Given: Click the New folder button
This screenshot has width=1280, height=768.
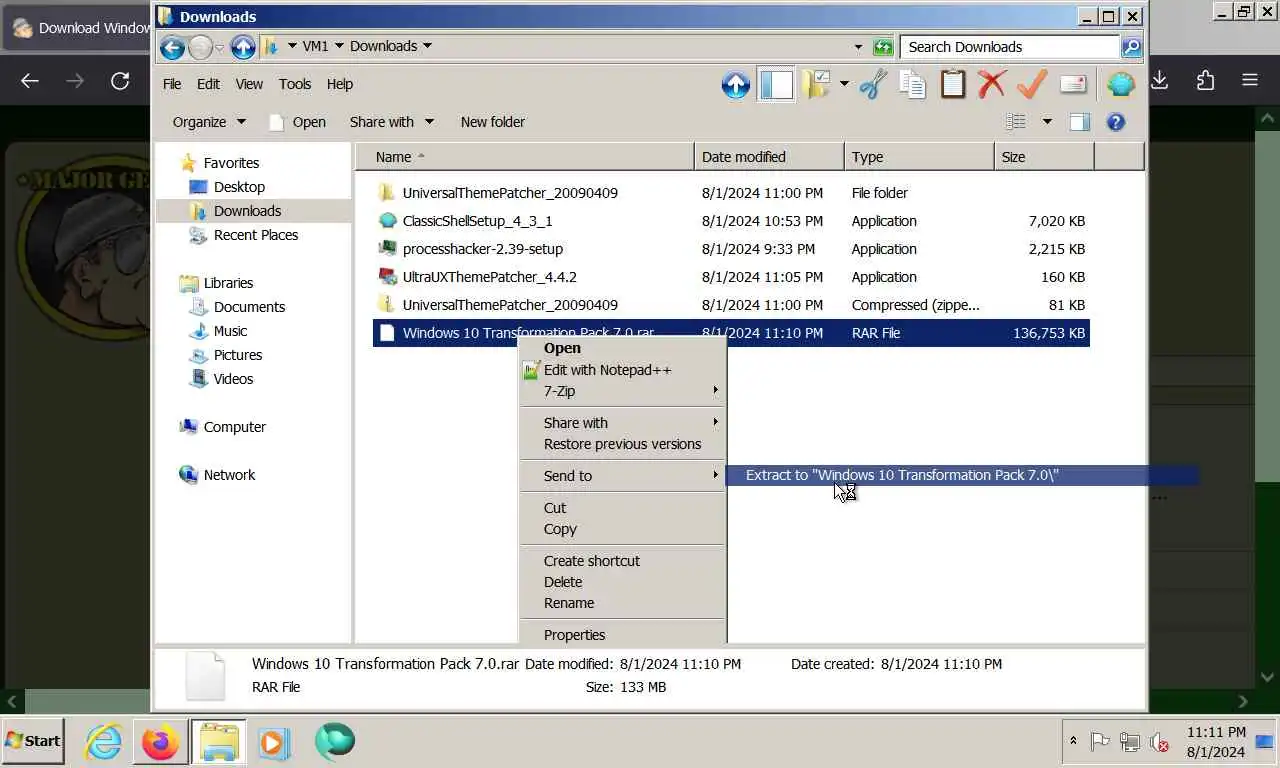Looking at the screenshot, I should click(493, 122).
